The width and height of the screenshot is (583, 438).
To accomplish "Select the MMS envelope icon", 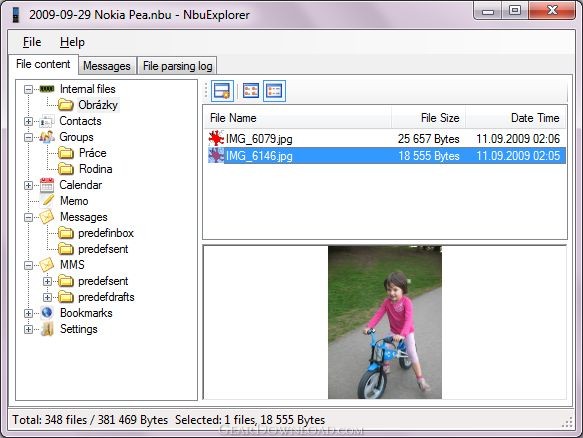I will click(x=47, y=265).
